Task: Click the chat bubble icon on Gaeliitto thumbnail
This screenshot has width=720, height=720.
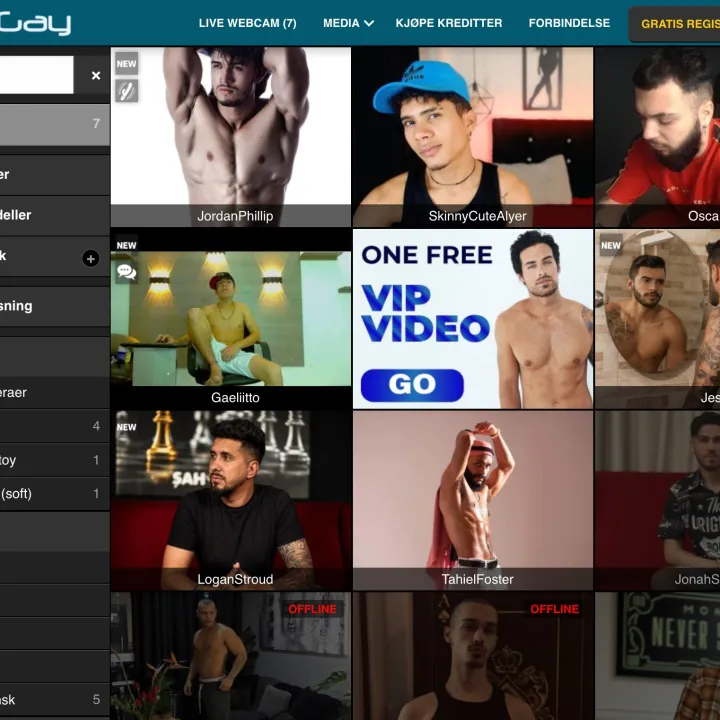Action: coord(126,272)
